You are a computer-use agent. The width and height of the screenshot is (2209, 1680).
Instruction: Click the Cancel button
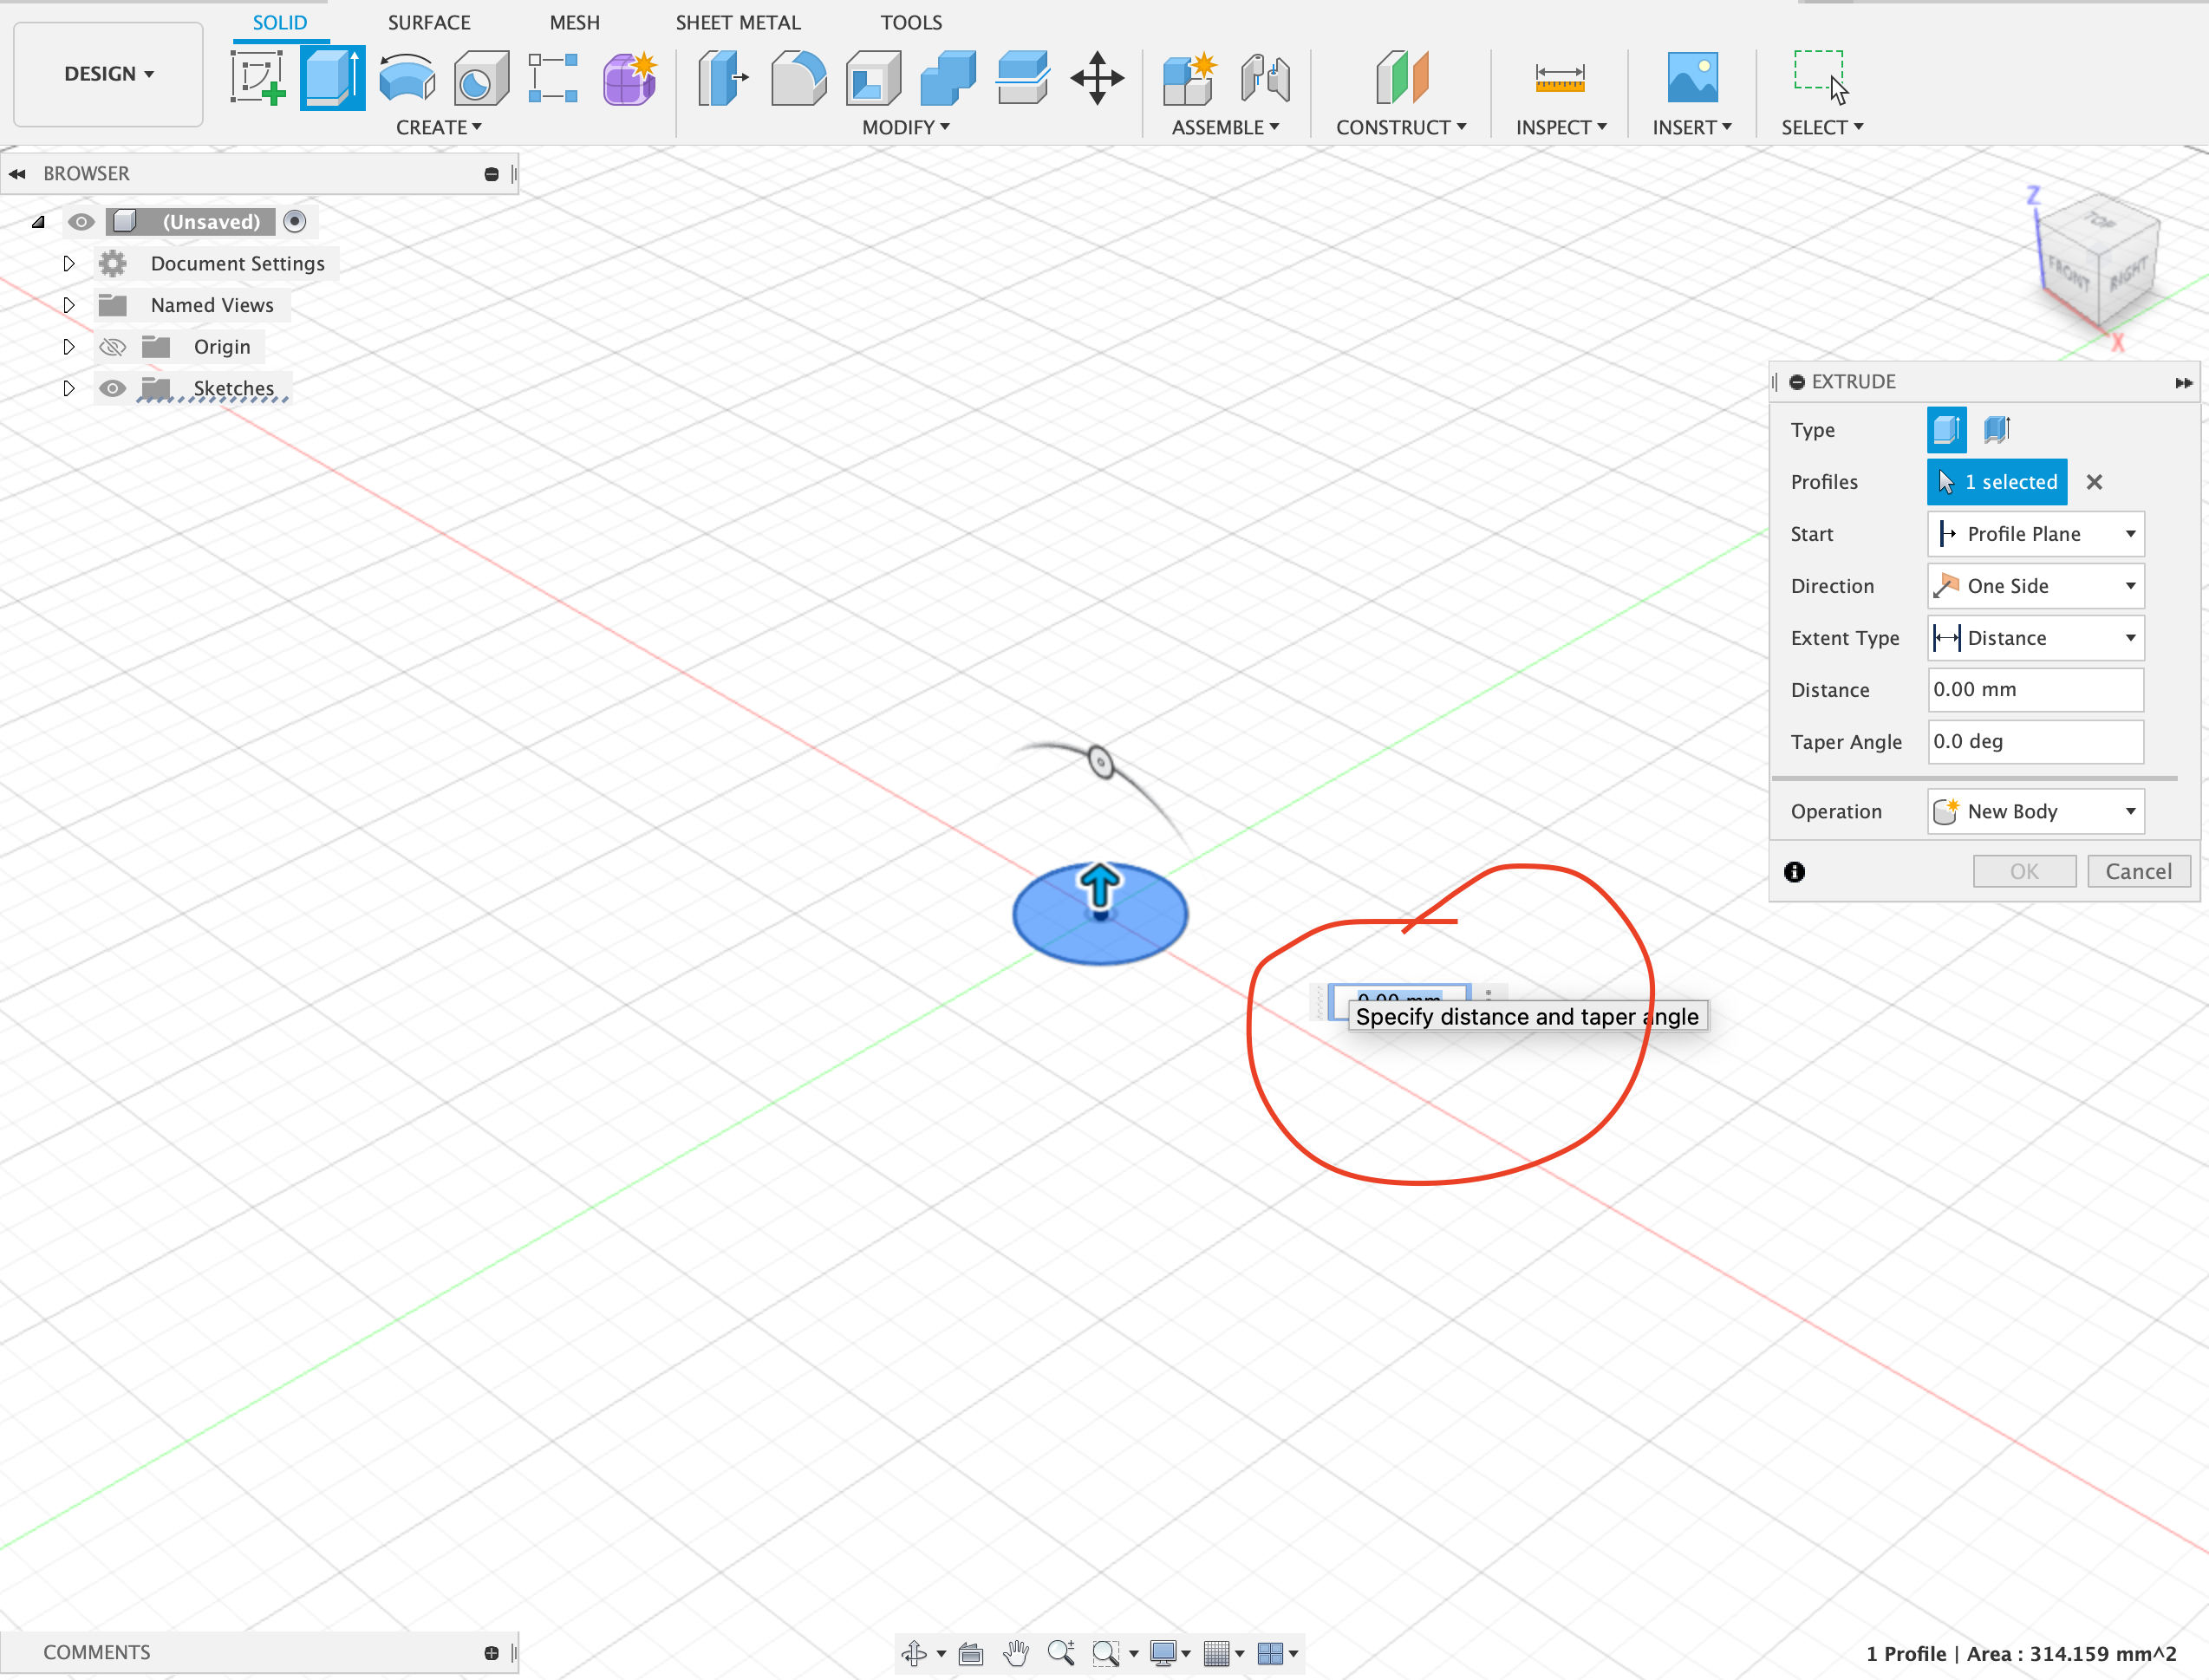click(x=2138, y=871)
